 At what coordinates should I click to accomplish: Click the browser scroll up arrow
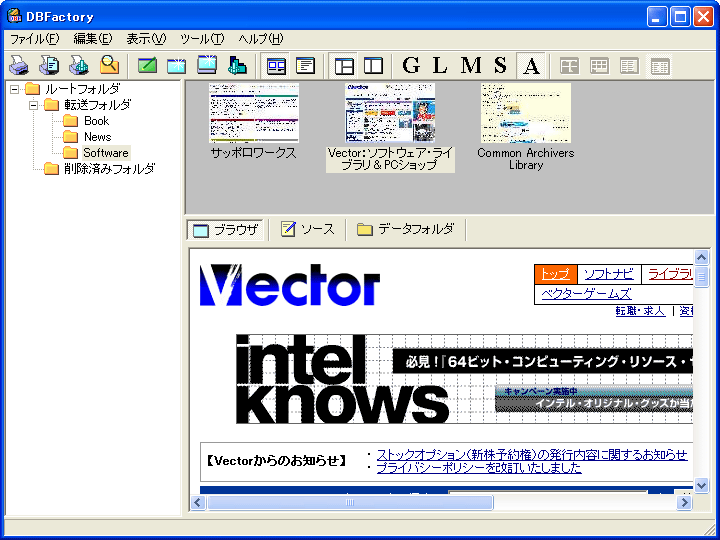click(x=701, y=258)
